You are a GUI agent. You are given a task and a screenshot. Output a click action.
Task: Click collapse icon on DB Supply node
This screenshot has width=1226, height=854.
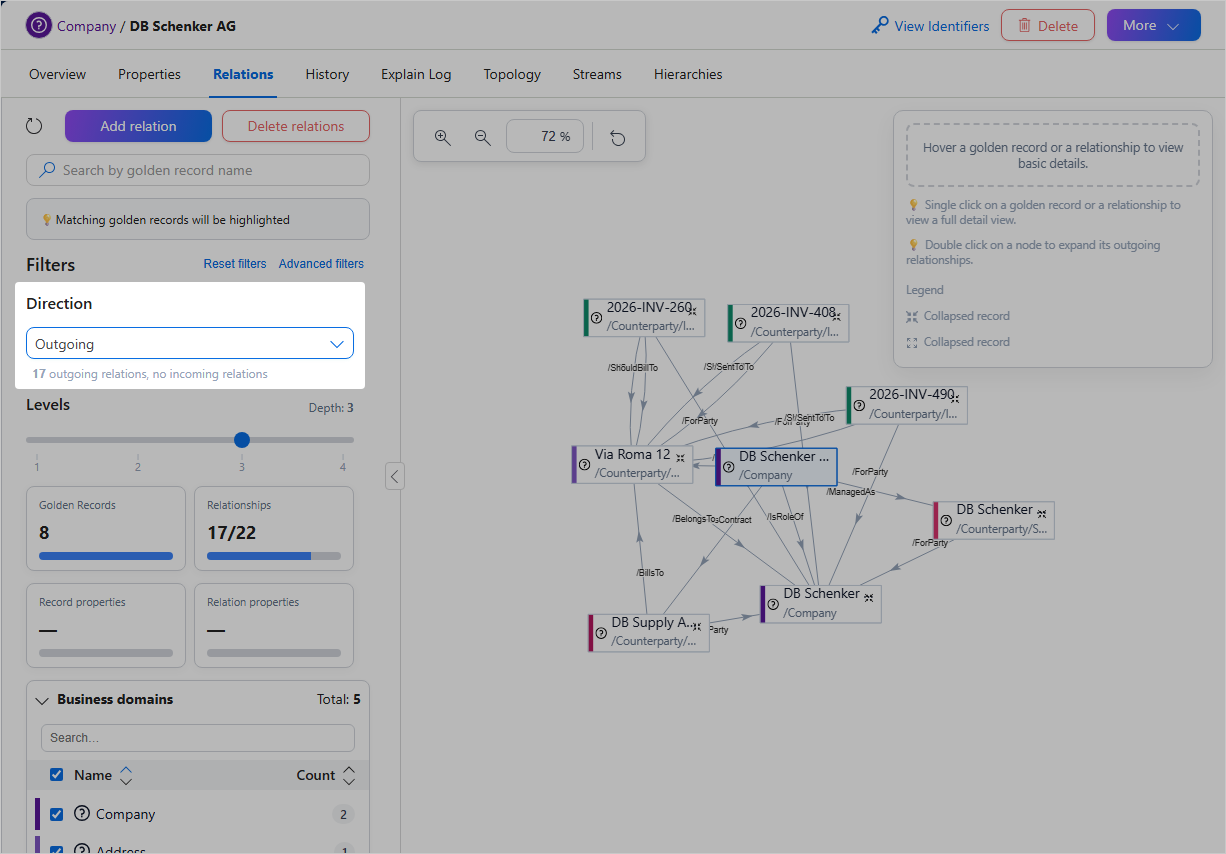(x=696, y=626)
